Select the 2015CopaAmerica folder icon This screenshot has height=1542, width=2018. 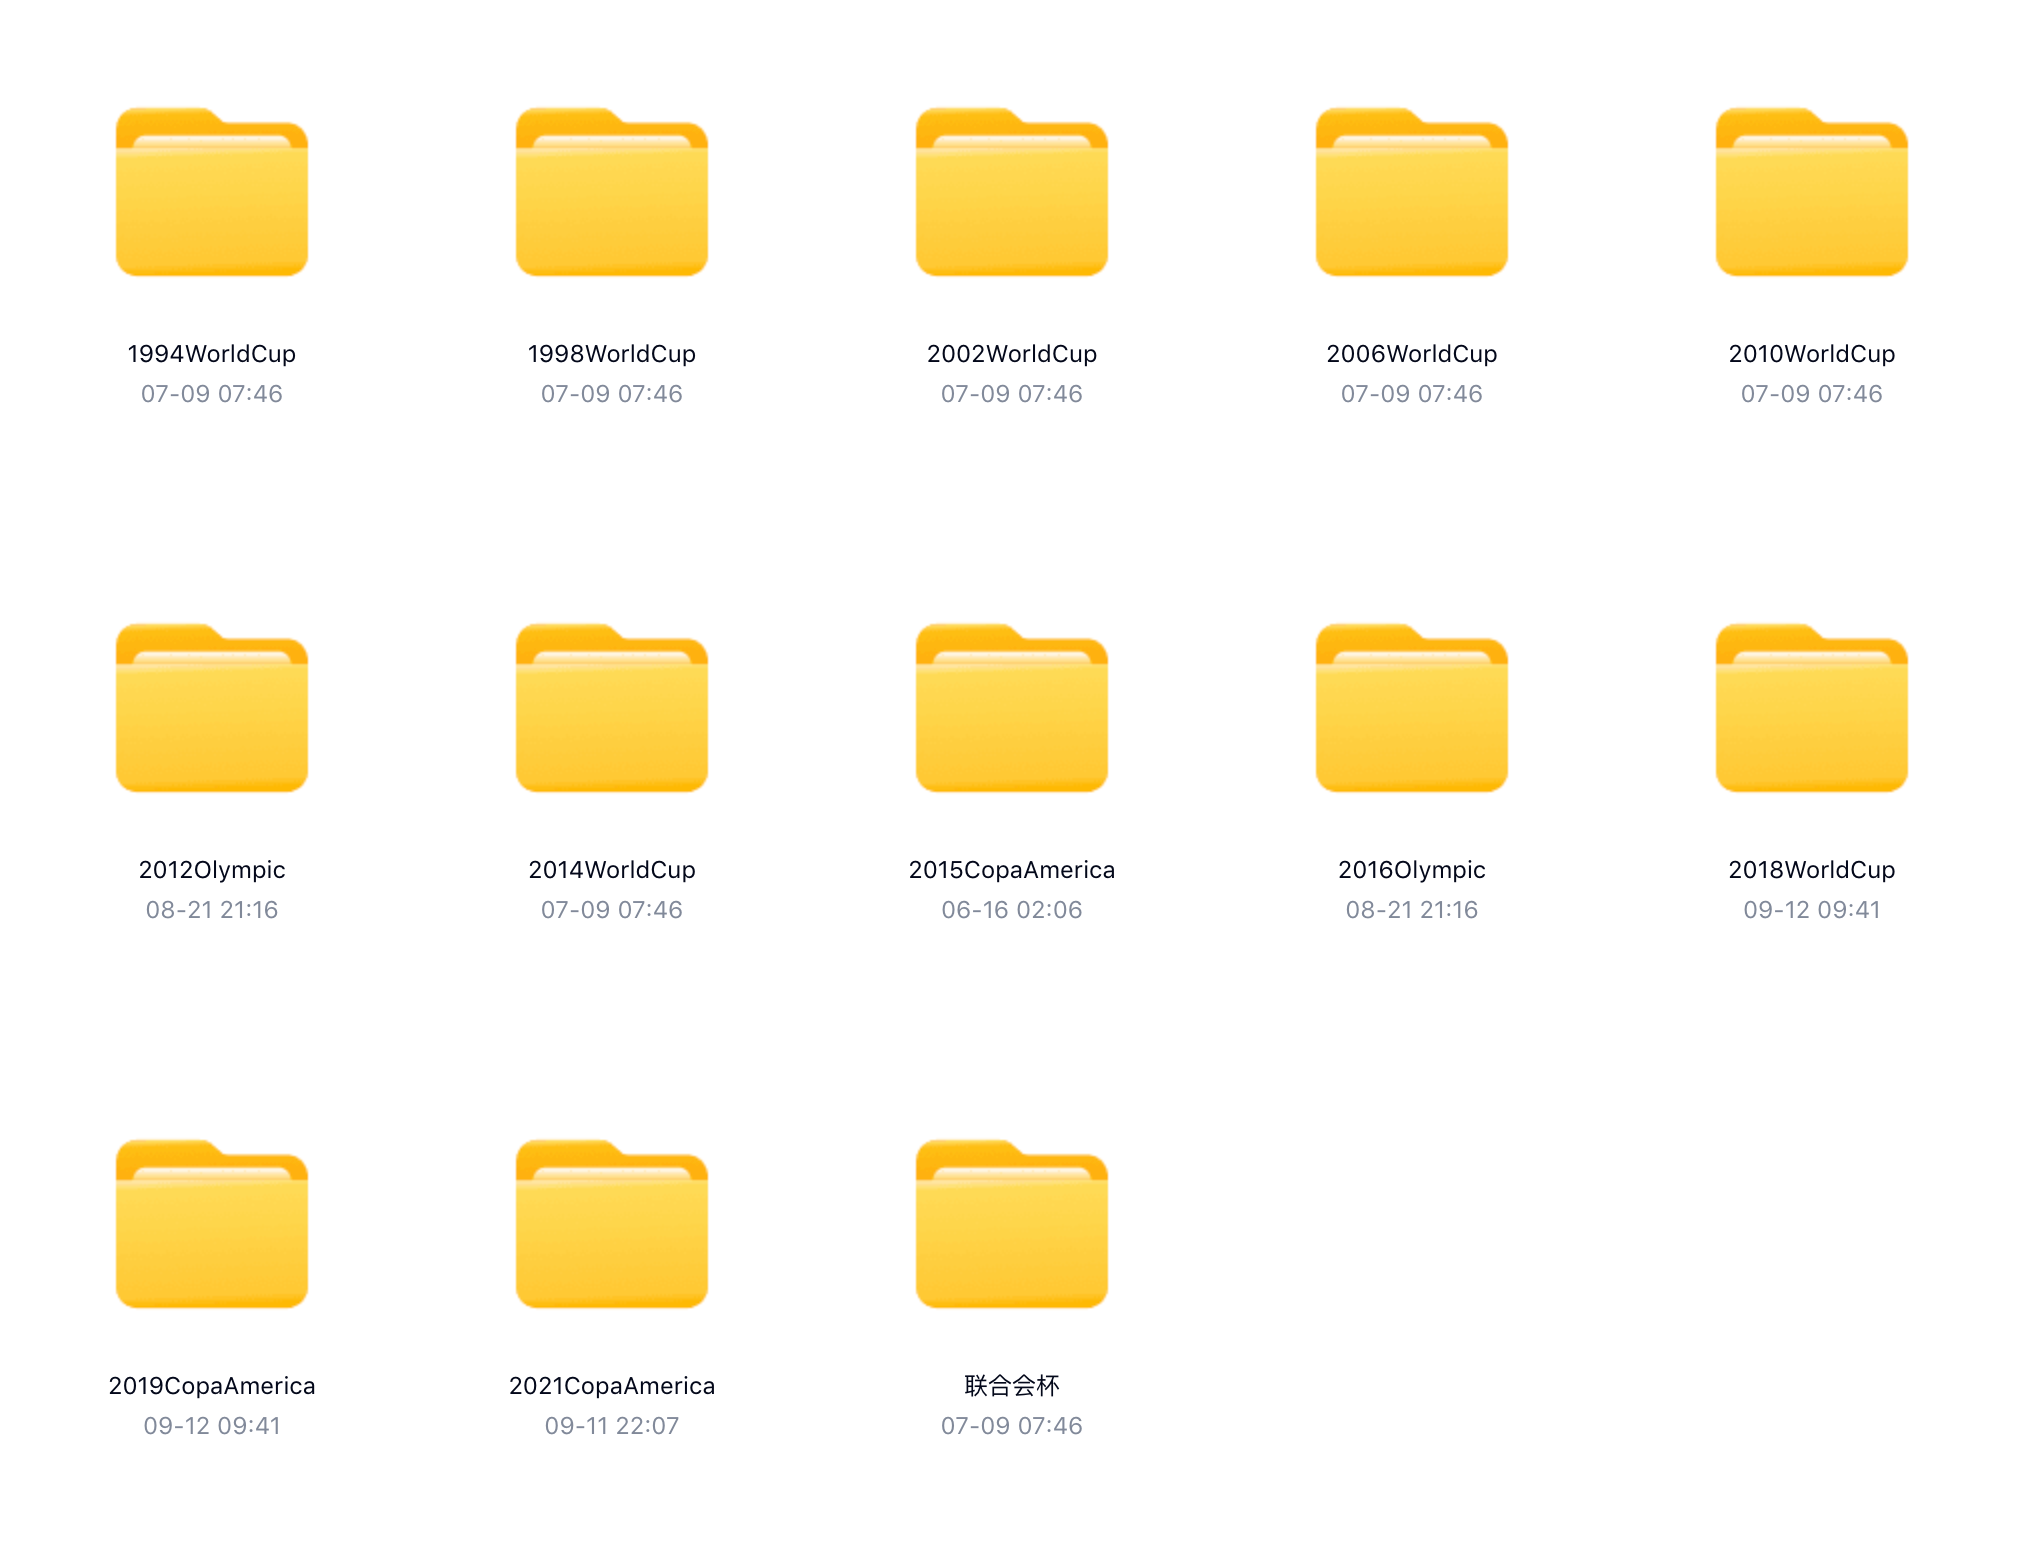[1012, 708]
